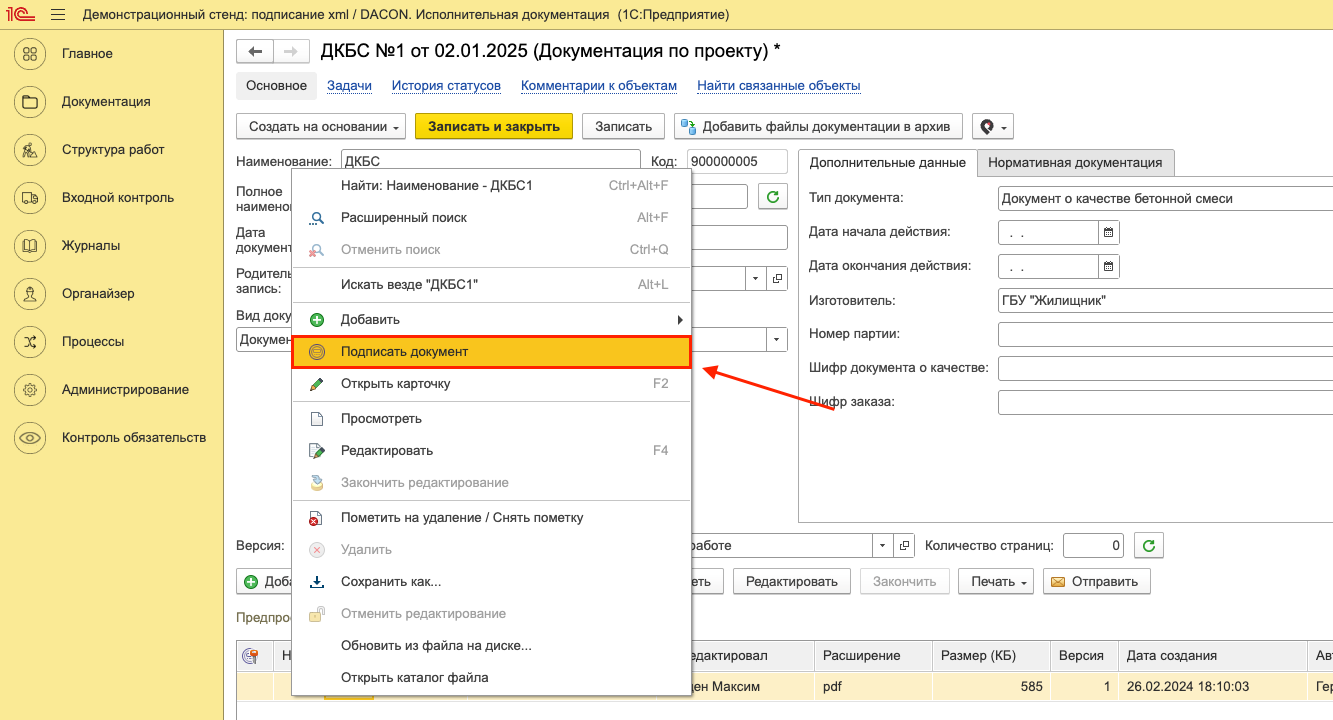Viewport: 1333px width, 720px height.
Task: Switch to Нормативная документация tab
Action: point(1075,162)
